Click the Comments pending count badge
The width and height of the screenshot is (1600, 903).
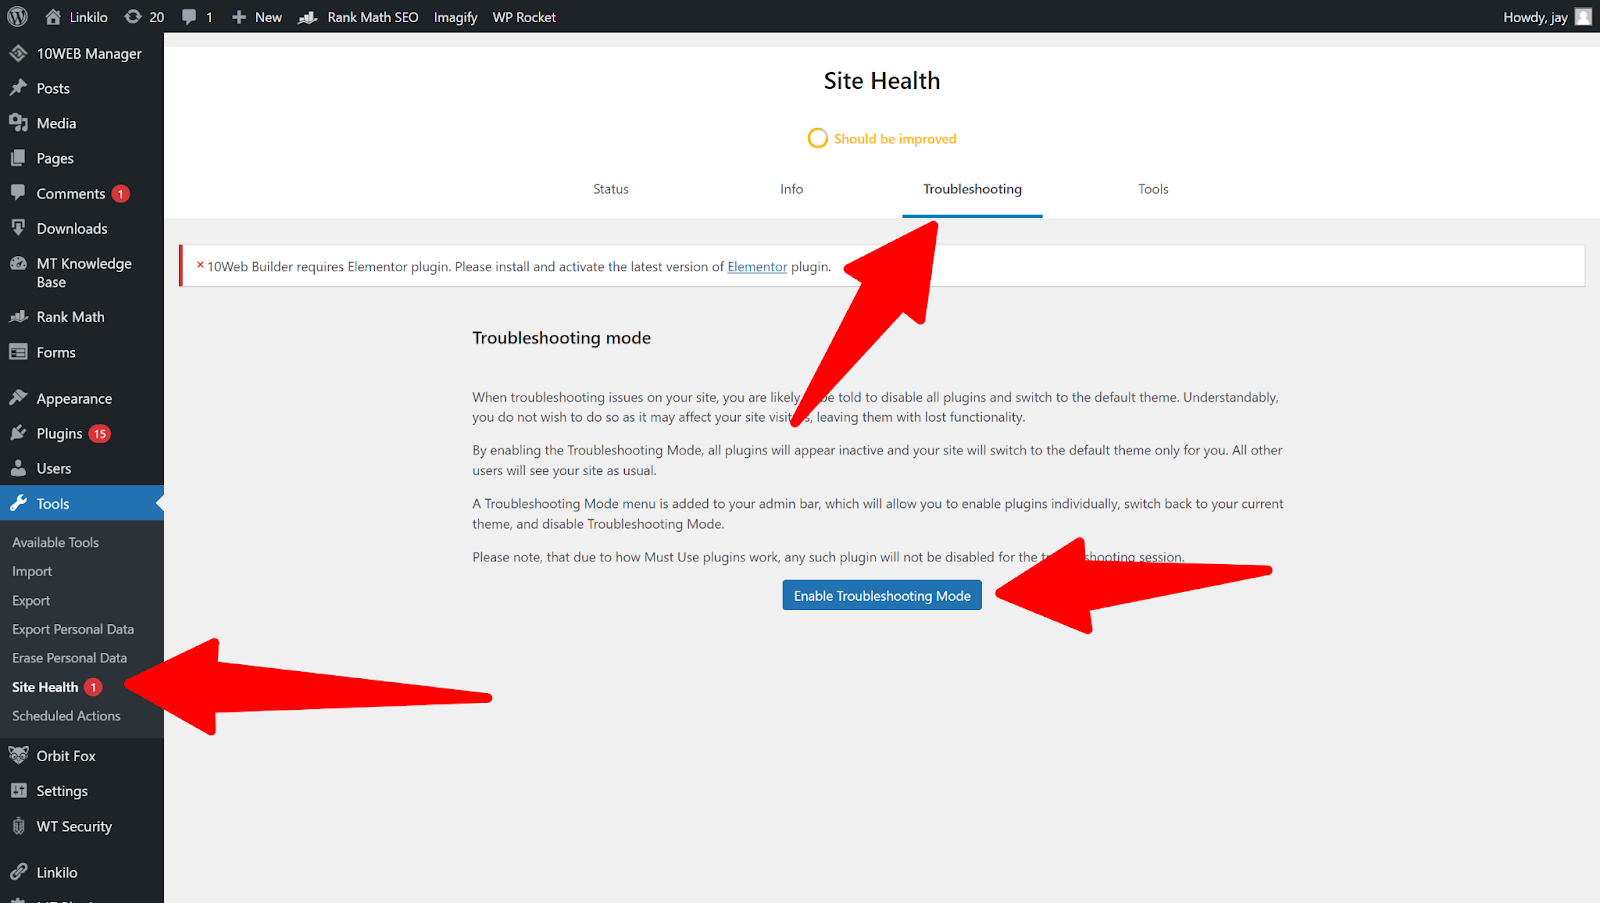121,194
